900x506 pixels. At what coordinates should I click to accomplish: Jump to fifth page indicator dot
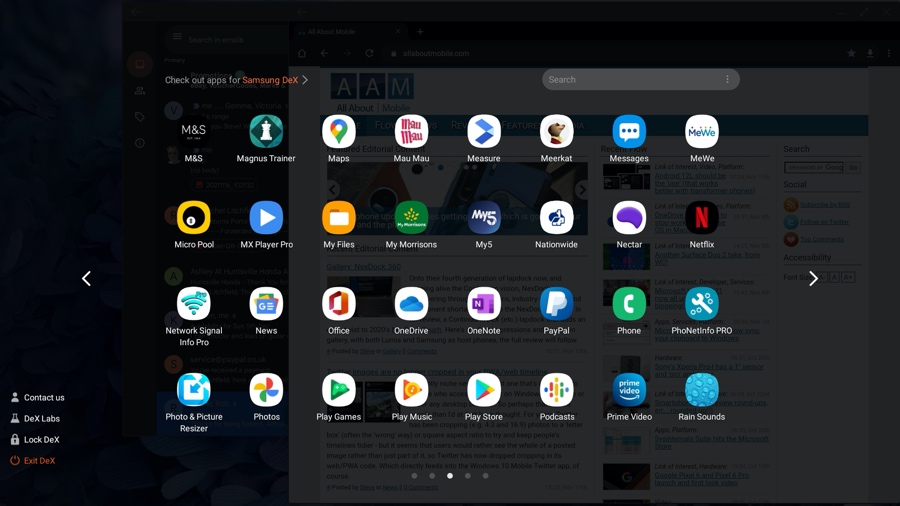point(486,476)
